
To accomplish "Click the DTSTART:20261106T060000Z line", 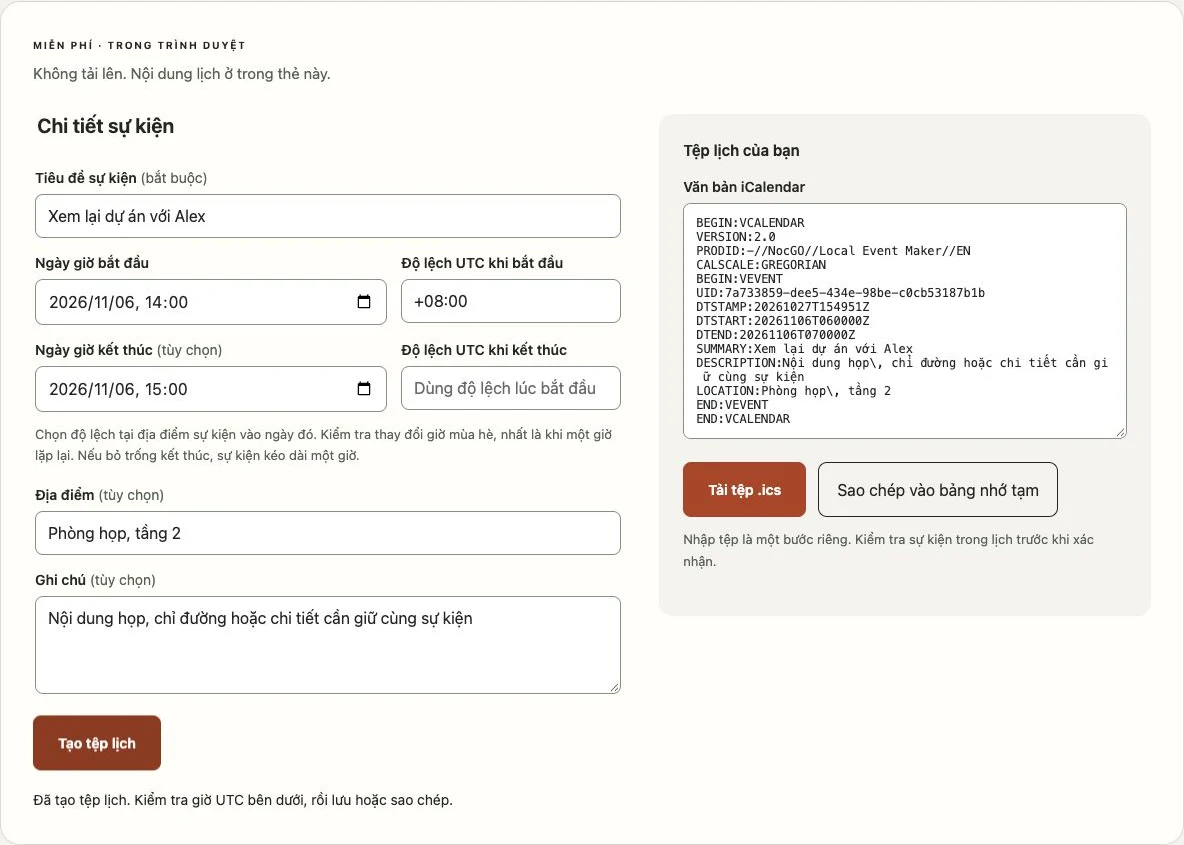I will pos(782,321).
